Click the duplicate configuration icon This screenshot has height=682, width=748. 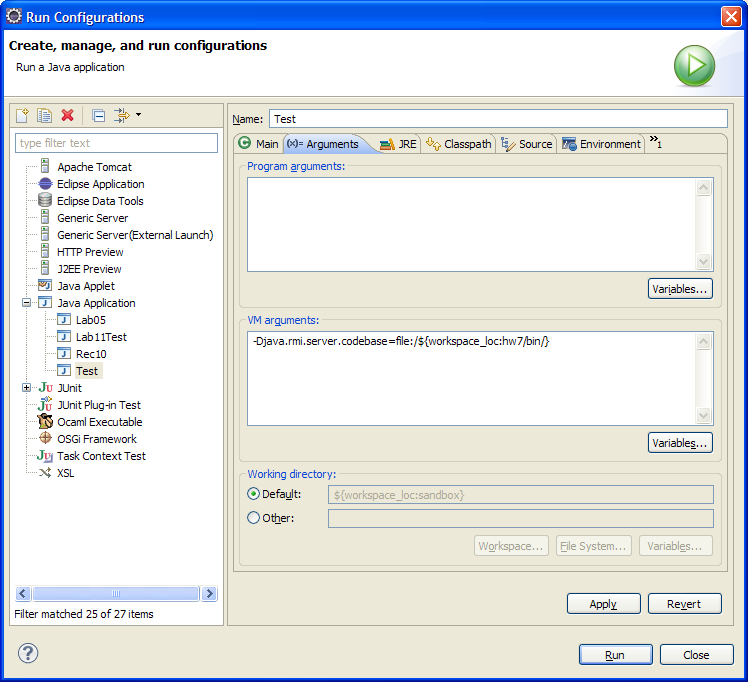click(x=44, y=116)
